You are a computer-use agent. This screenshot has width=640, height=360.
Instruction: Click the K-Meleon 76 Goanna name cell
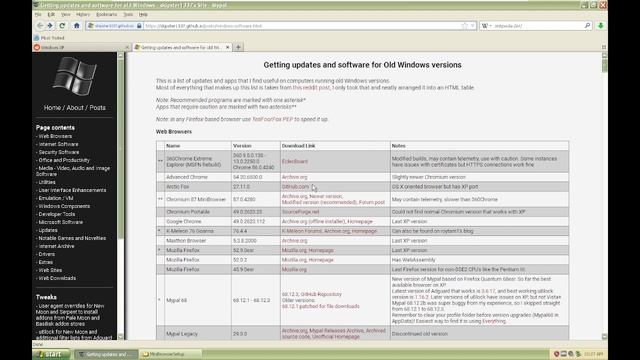click(198, 231)
